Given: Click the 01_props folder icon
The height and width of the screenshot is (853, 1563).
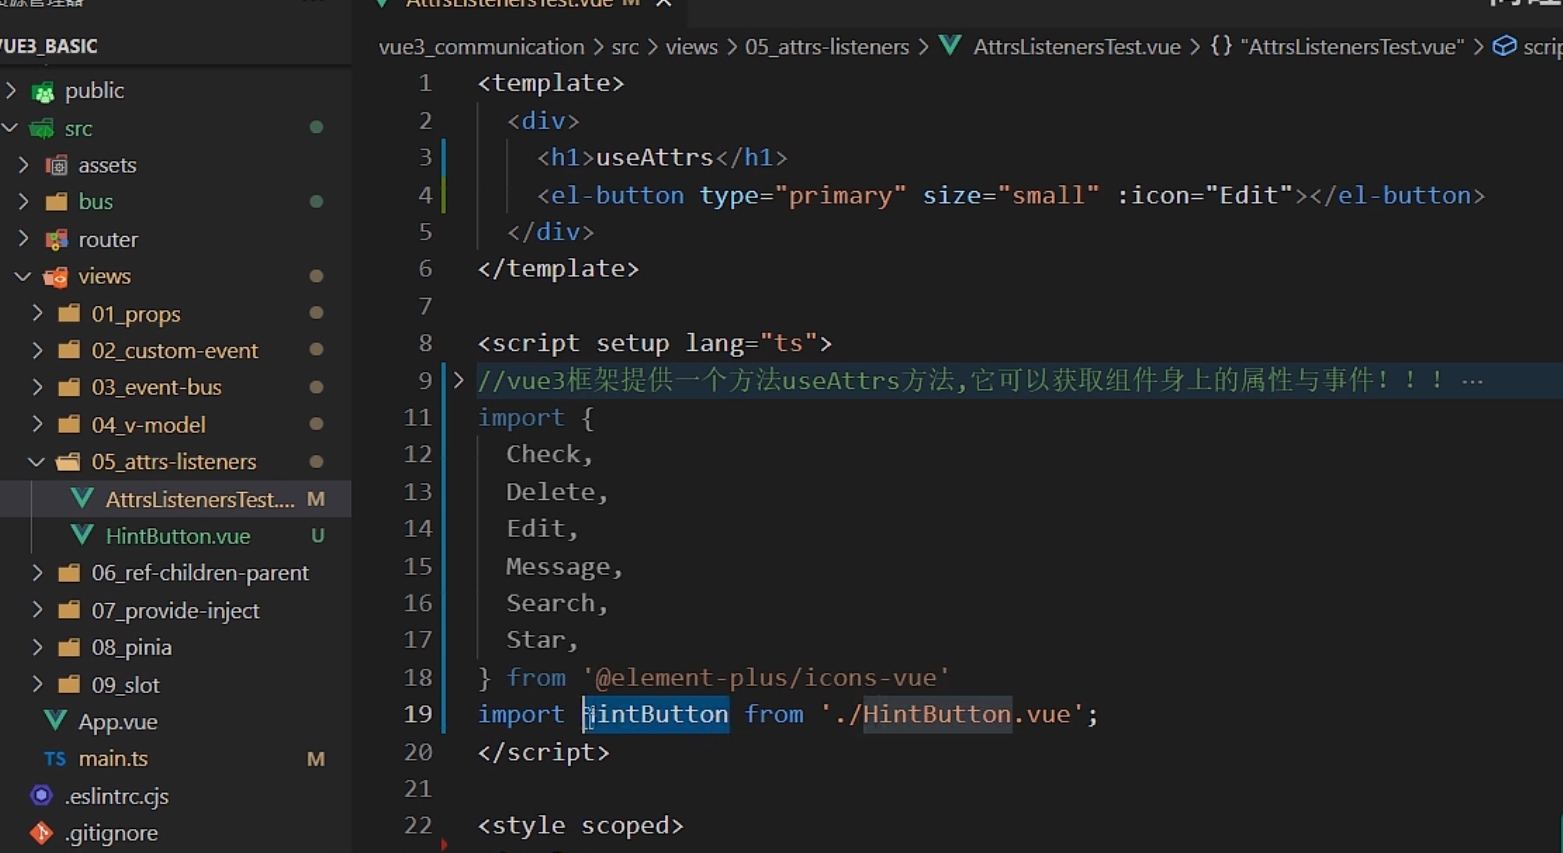Looking at the screenshot, I should pos(70,313).
